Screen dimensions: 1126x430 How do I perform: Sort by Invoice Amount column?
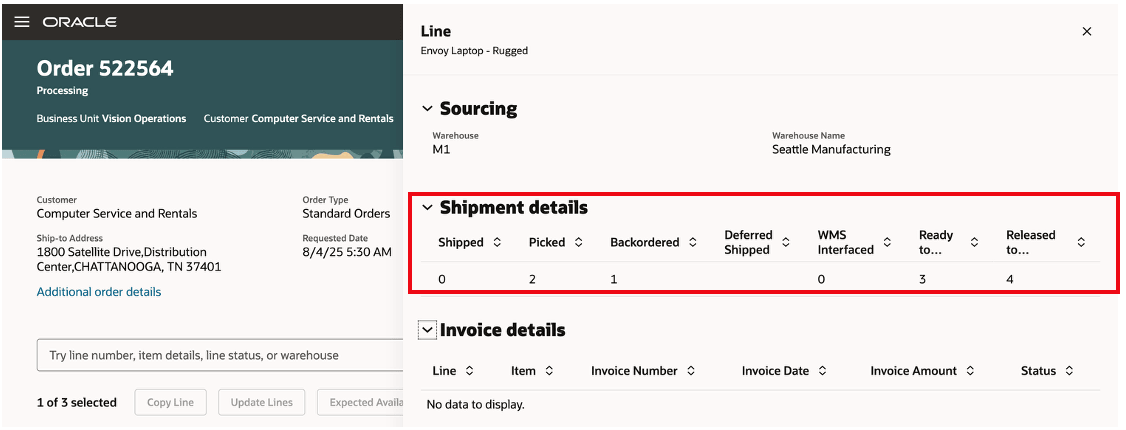coord(970,371)
